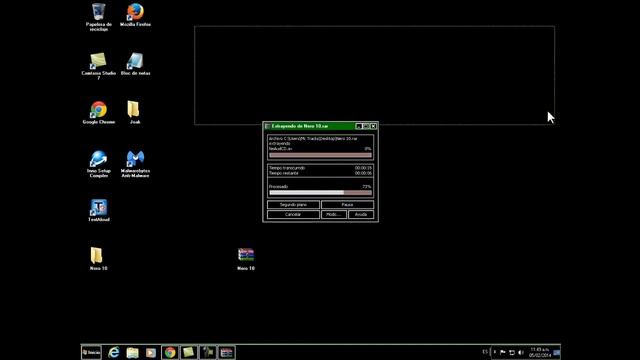
Task: Switch to WinRAR in the taskbar
Action: pos(227,352)
